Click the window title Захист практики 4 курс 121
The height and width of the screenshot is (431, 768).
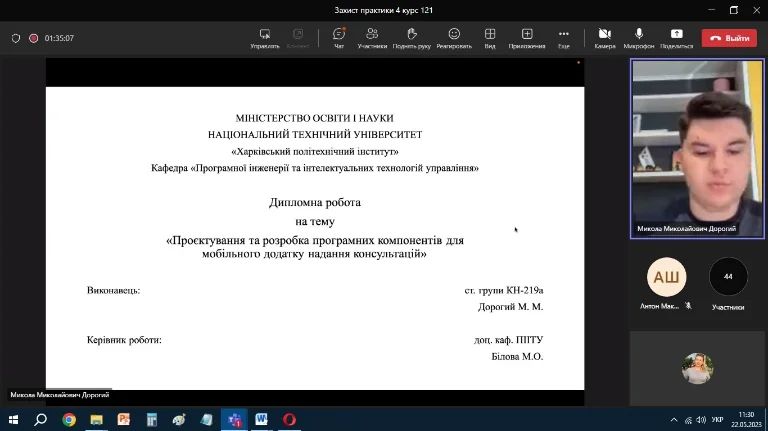coord(384,10)
